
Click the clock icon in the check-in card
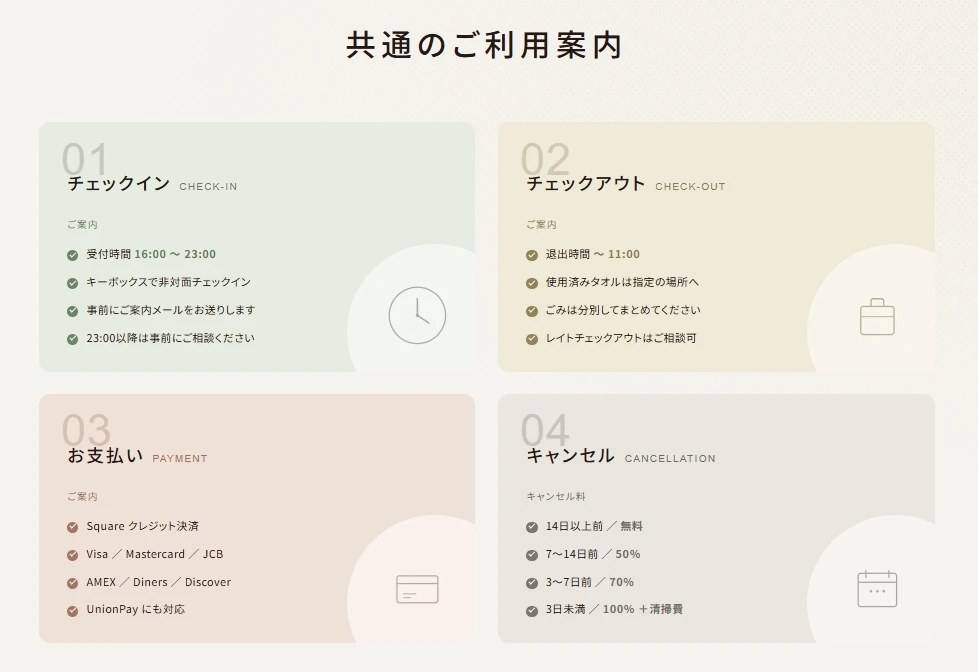coord(417,315)
